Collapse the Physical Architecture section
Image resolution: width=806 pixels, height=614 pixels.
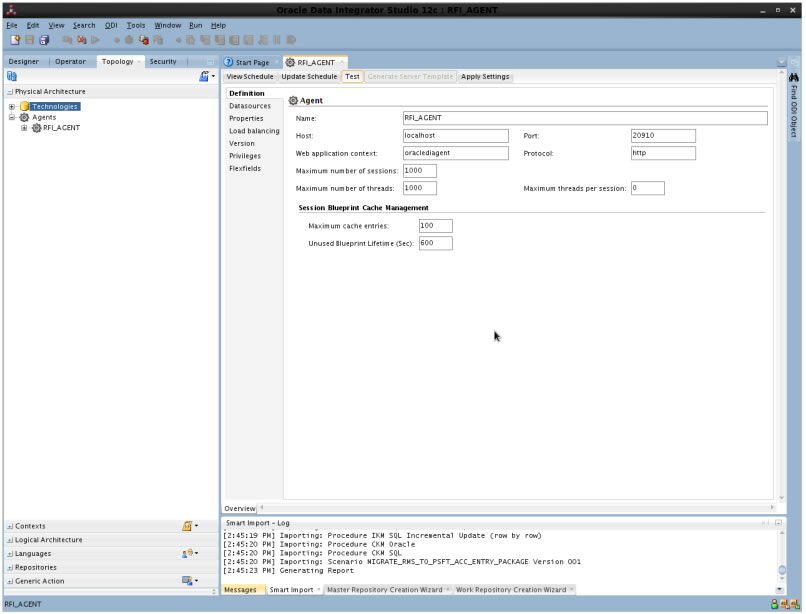click(10, 92)
